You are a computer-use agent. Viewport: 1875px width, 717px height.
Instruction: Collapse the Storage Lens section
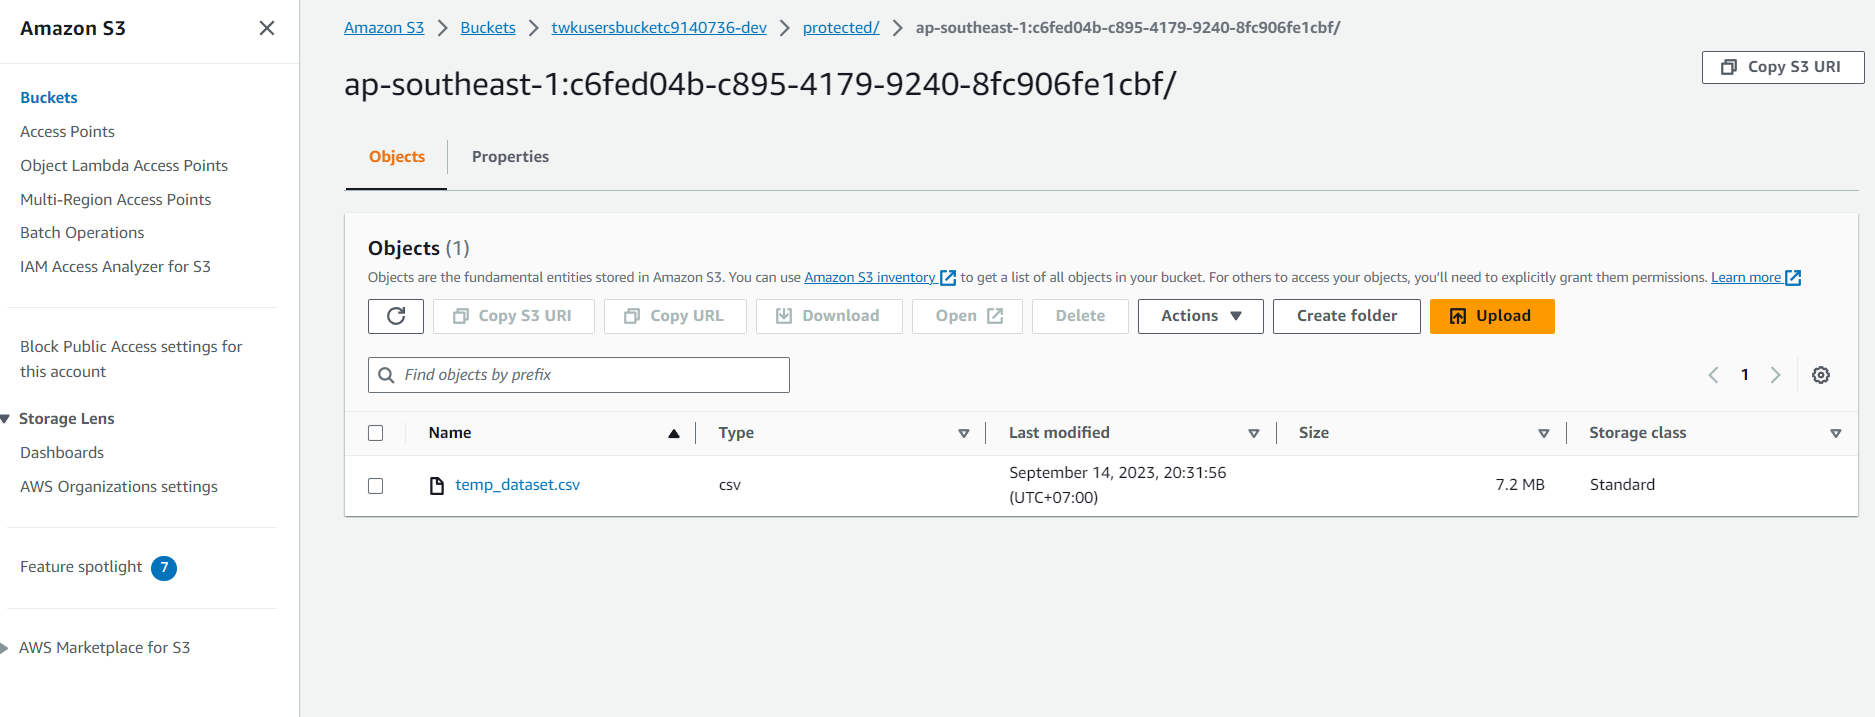(x=6, y=419)
